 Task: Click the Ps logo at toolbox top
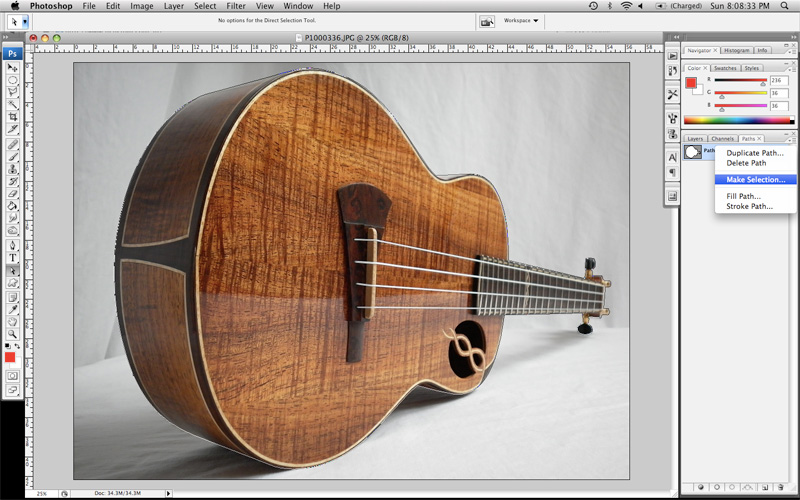coord(12,54)
